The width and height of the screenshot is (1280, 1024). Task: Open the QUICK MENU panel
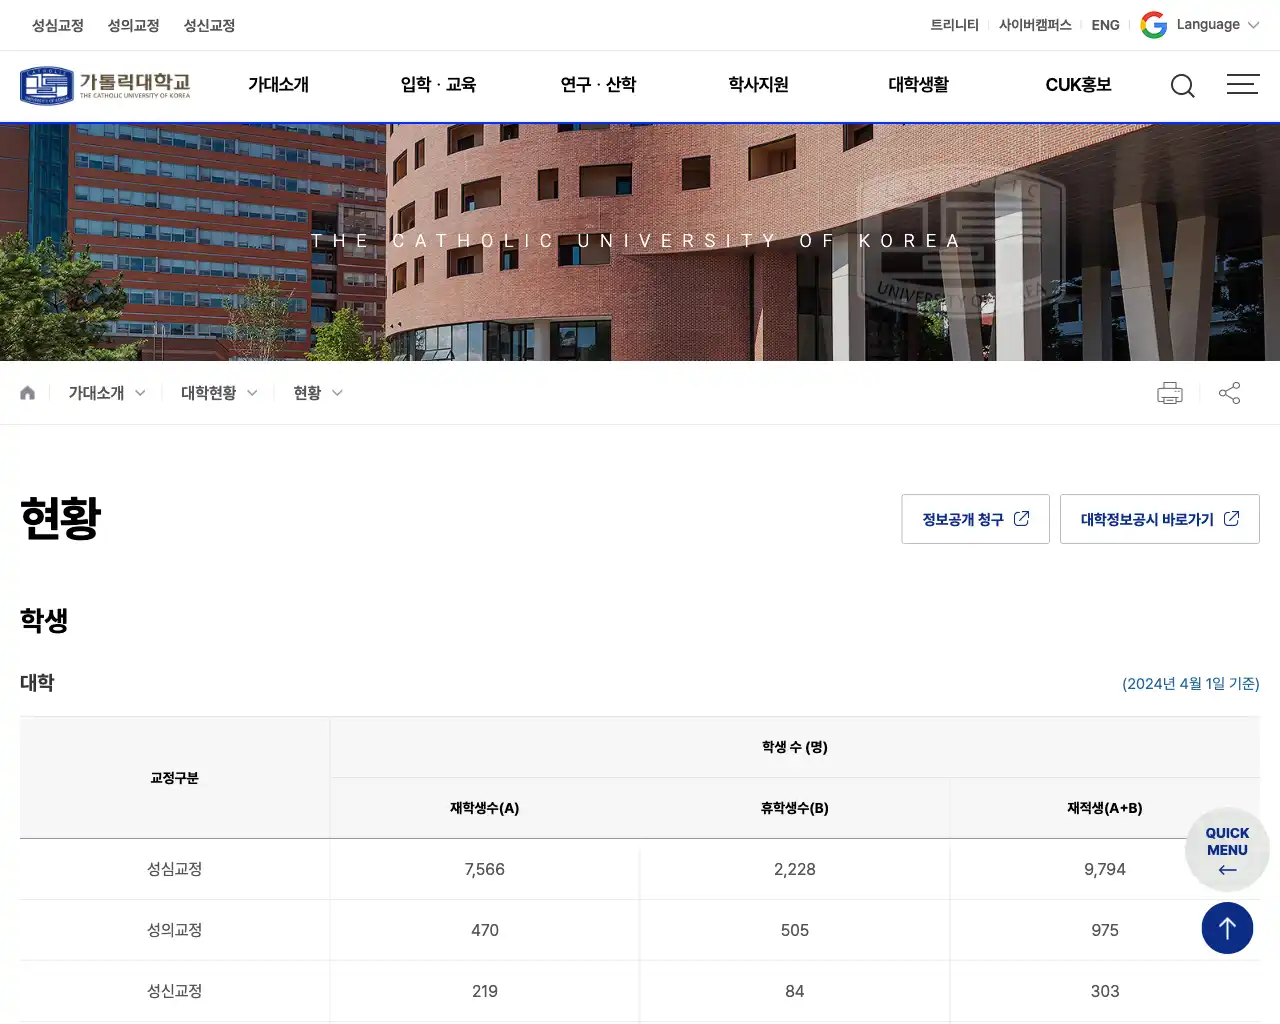pyautogui.click(x=1227, y=850)
